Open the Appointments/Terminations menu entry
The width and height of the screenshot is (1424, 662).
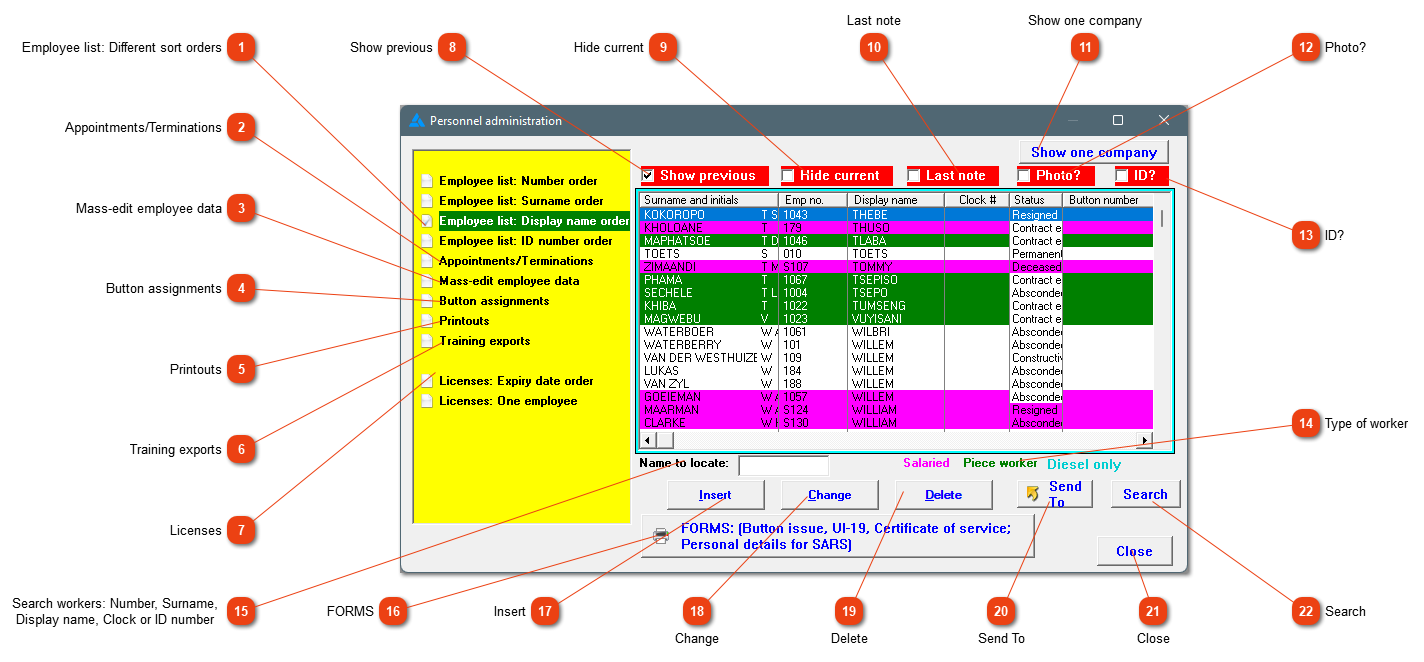pos(516,261)
